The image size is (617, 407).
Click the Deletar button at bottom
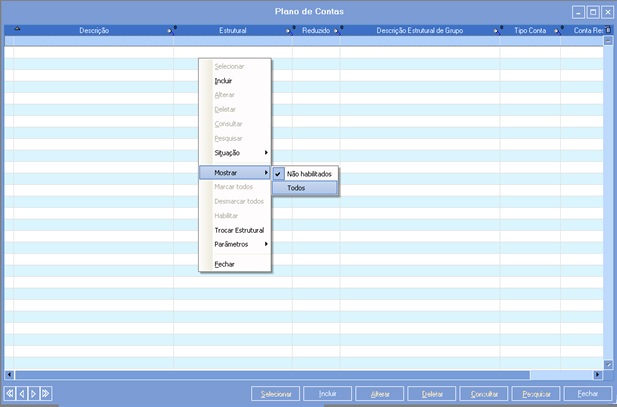(x=431, y=394)
